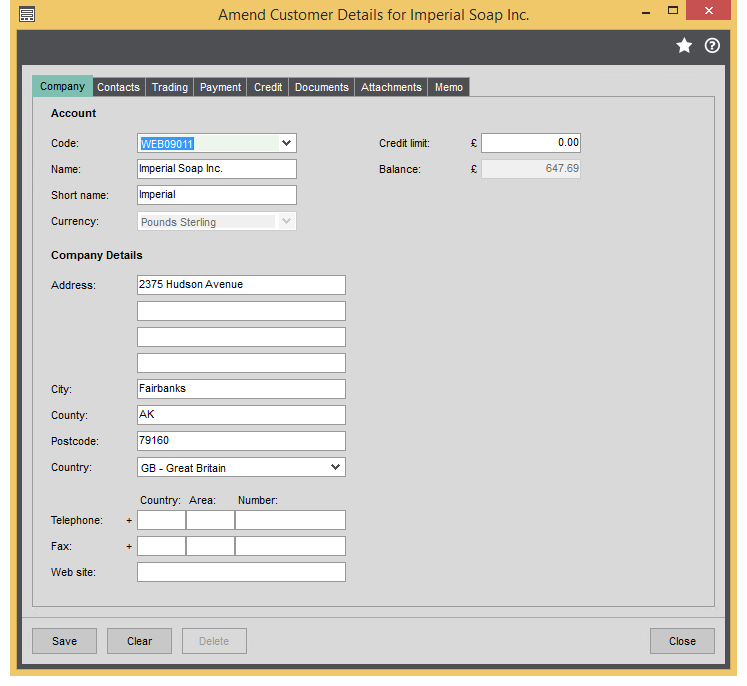Click the Telephone Number field
Image resolution: width=747 pixels, height=686 pixels.
pos(290,520)
